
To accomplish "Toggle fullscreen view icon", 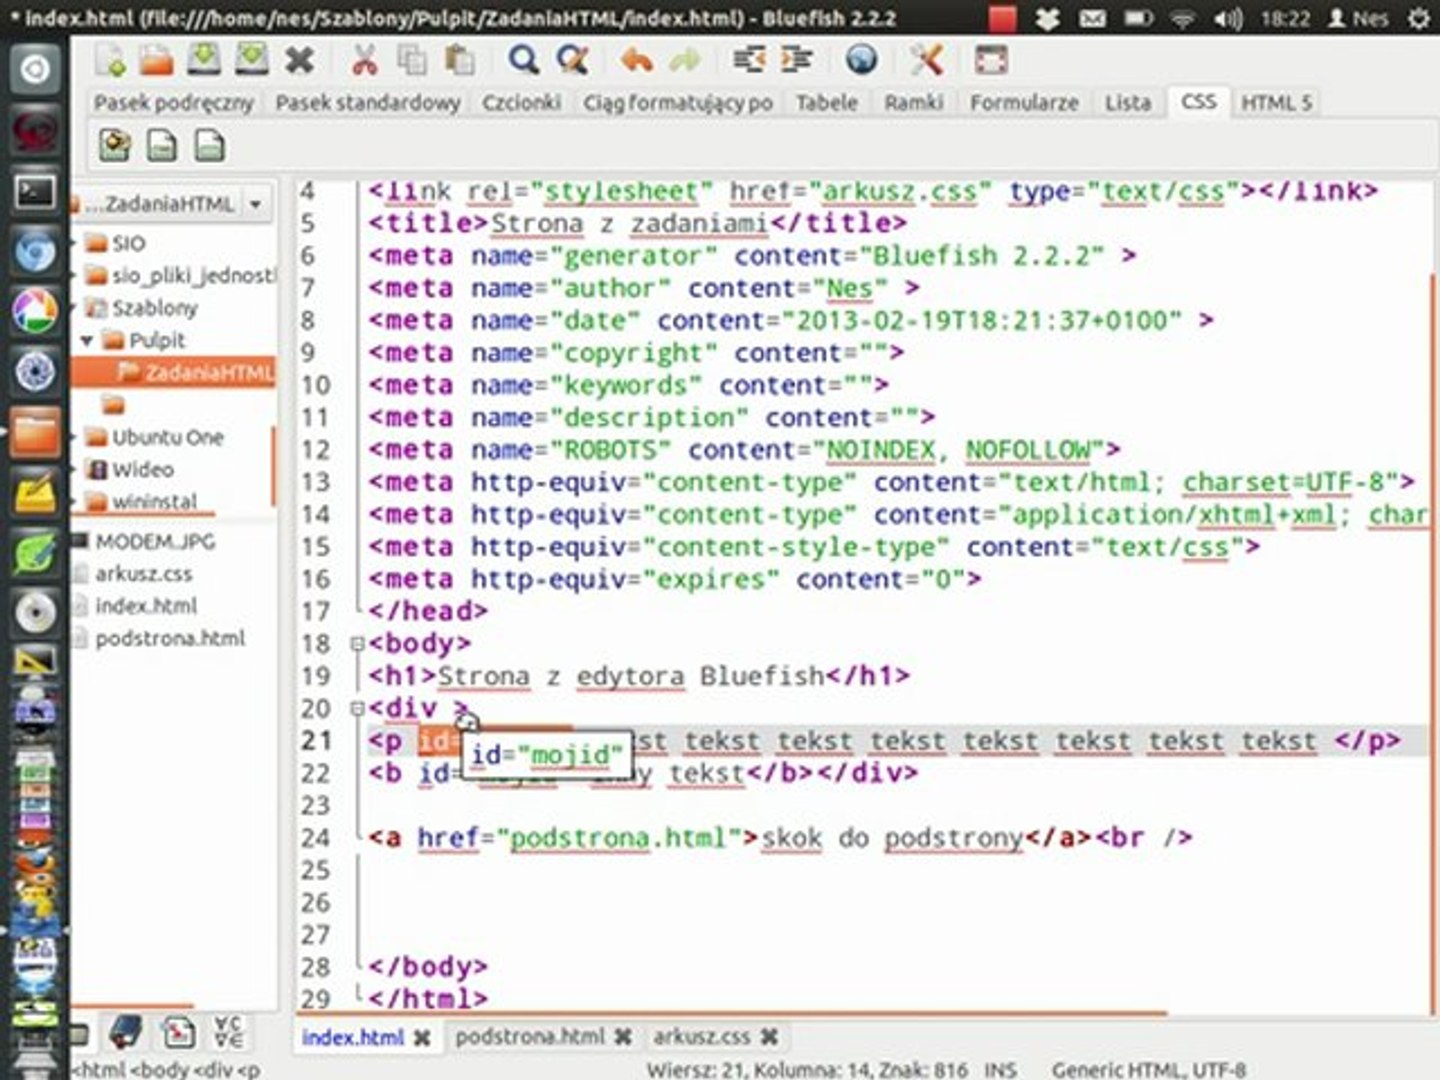I will [991, 61].
